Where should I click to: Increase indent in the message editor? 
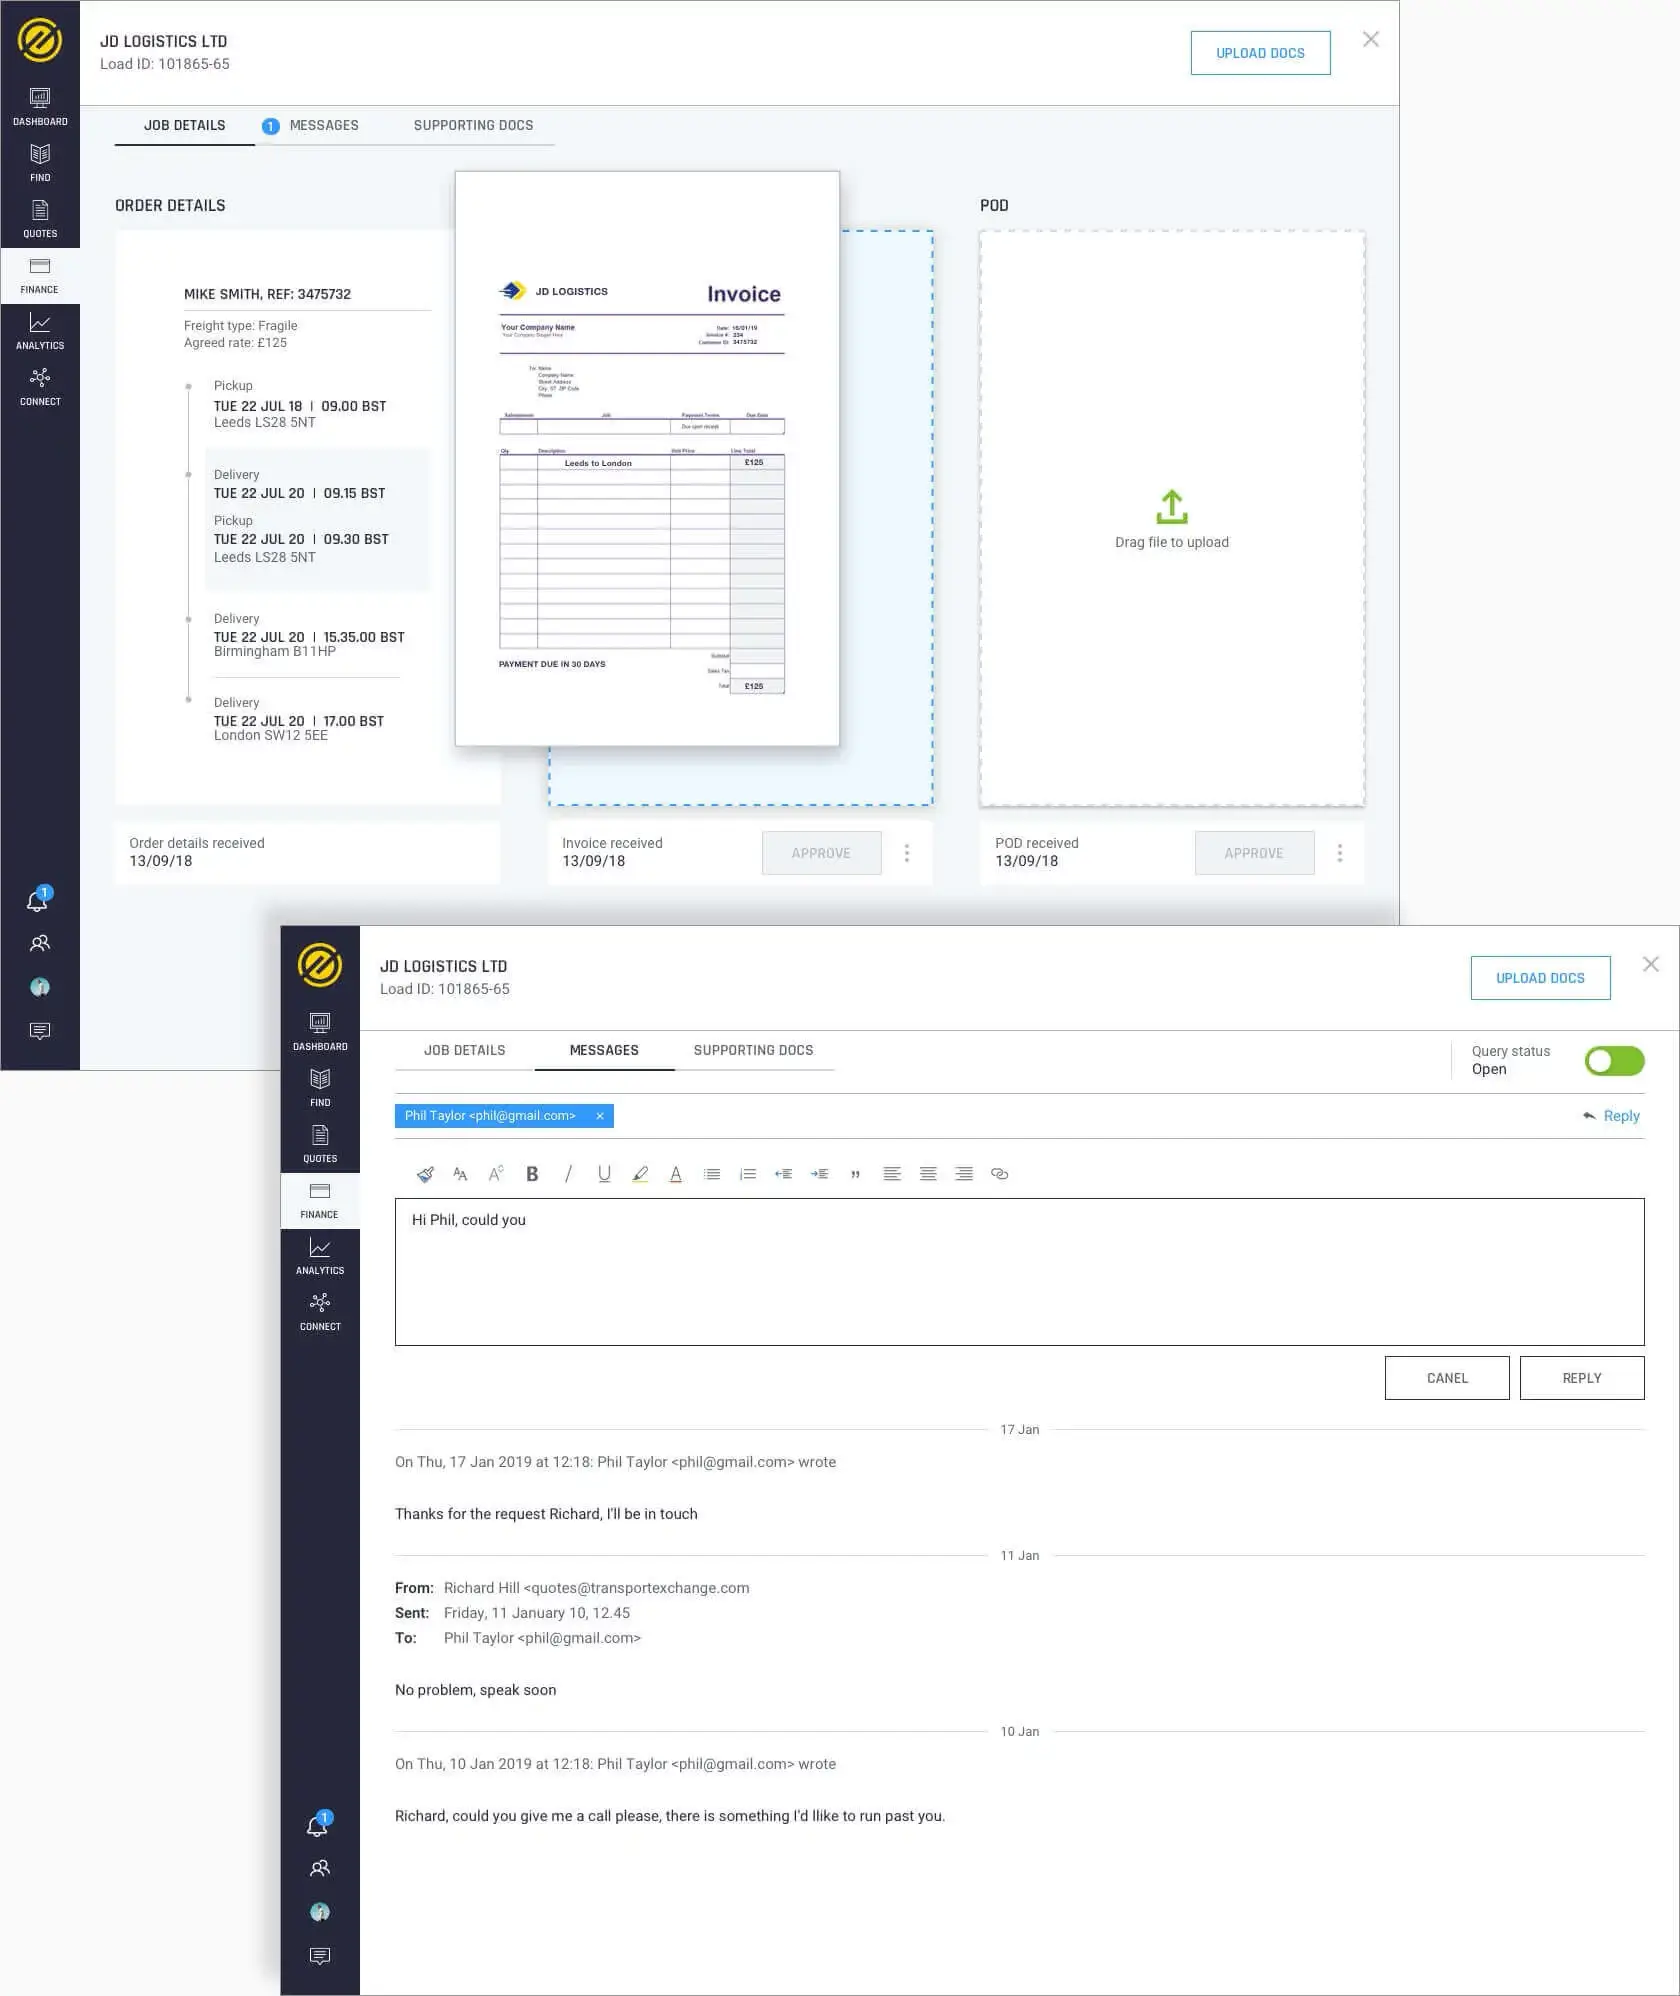point(819,1174)
